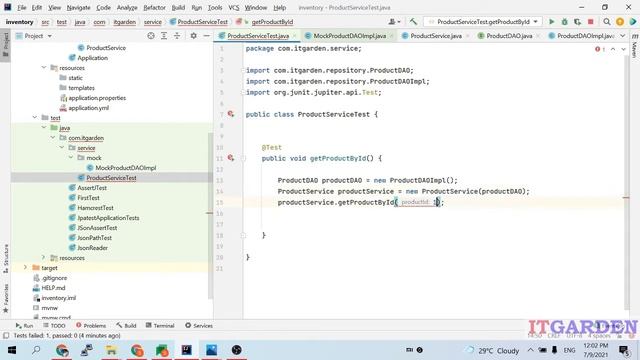Open the Problems tool window

pyautogui.click(x=91, y=326)
